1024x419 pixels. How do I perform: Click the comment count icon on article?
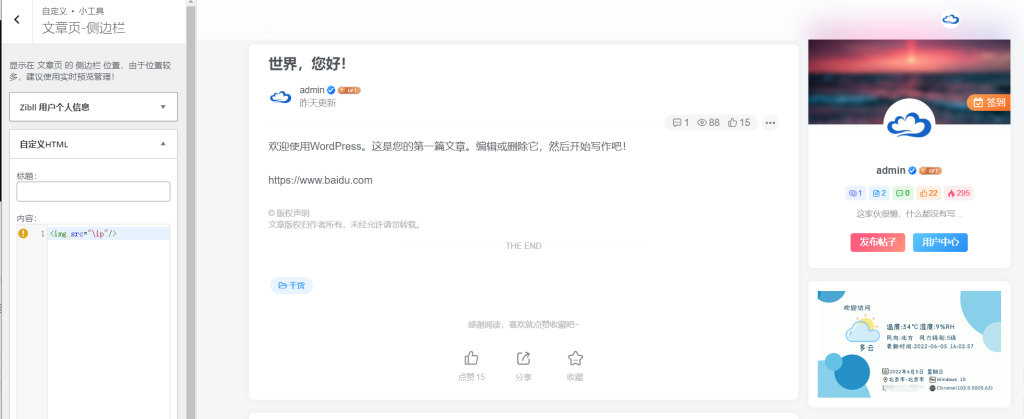pos(677,123)
